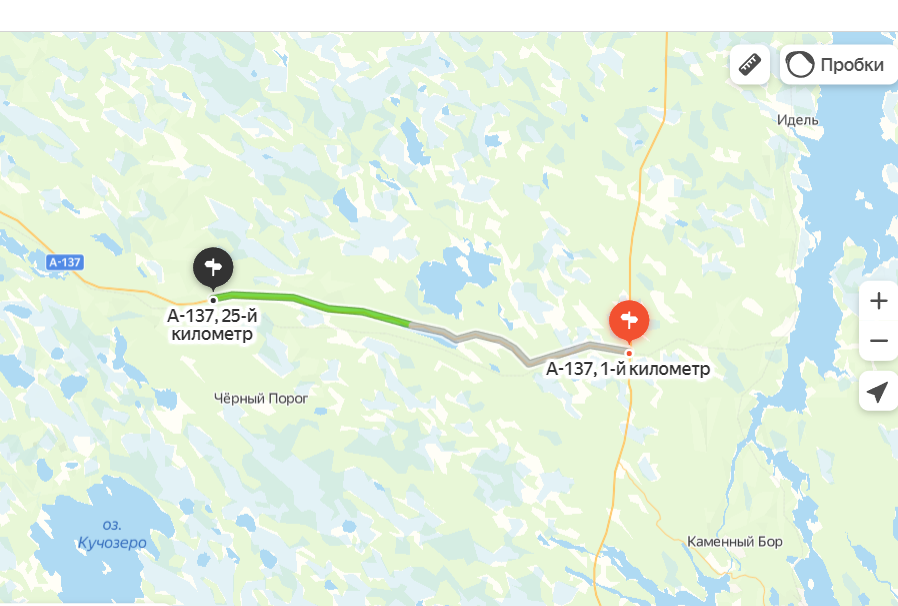Viewport: 898px width, 606px height.
Task: Click the traffic circle icon beside Пробки
Action: (x=799, y=65)
